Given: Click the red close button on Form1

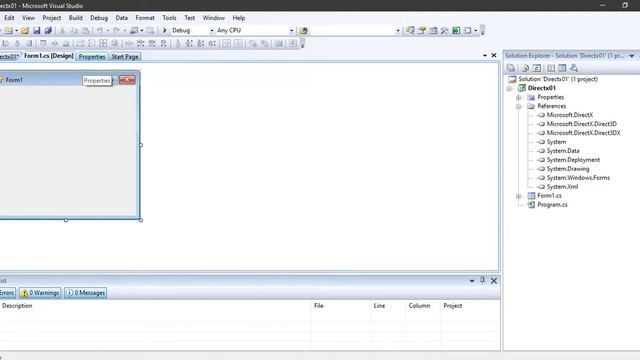Looking at the screenshot, I should pyautogui.click(x=127, y=80).
